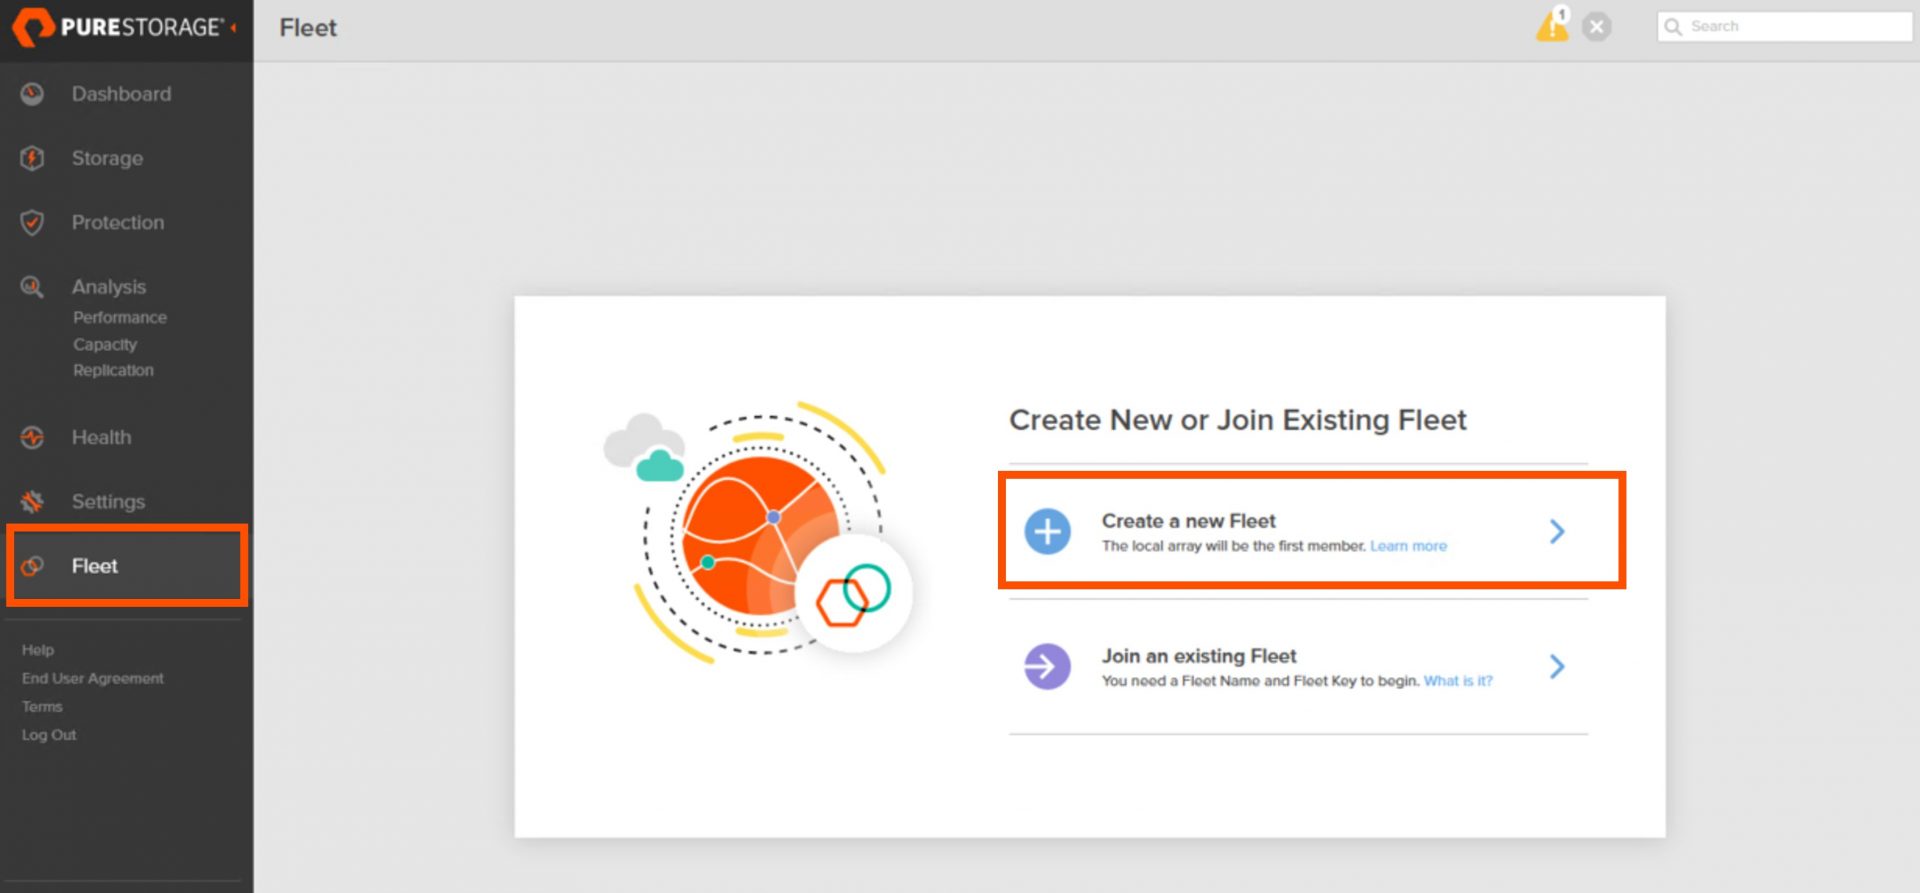The width and height of the screenshot is (1920, 893).
Task: Open Replication under Analysis
Action: (x=113, y=370)
